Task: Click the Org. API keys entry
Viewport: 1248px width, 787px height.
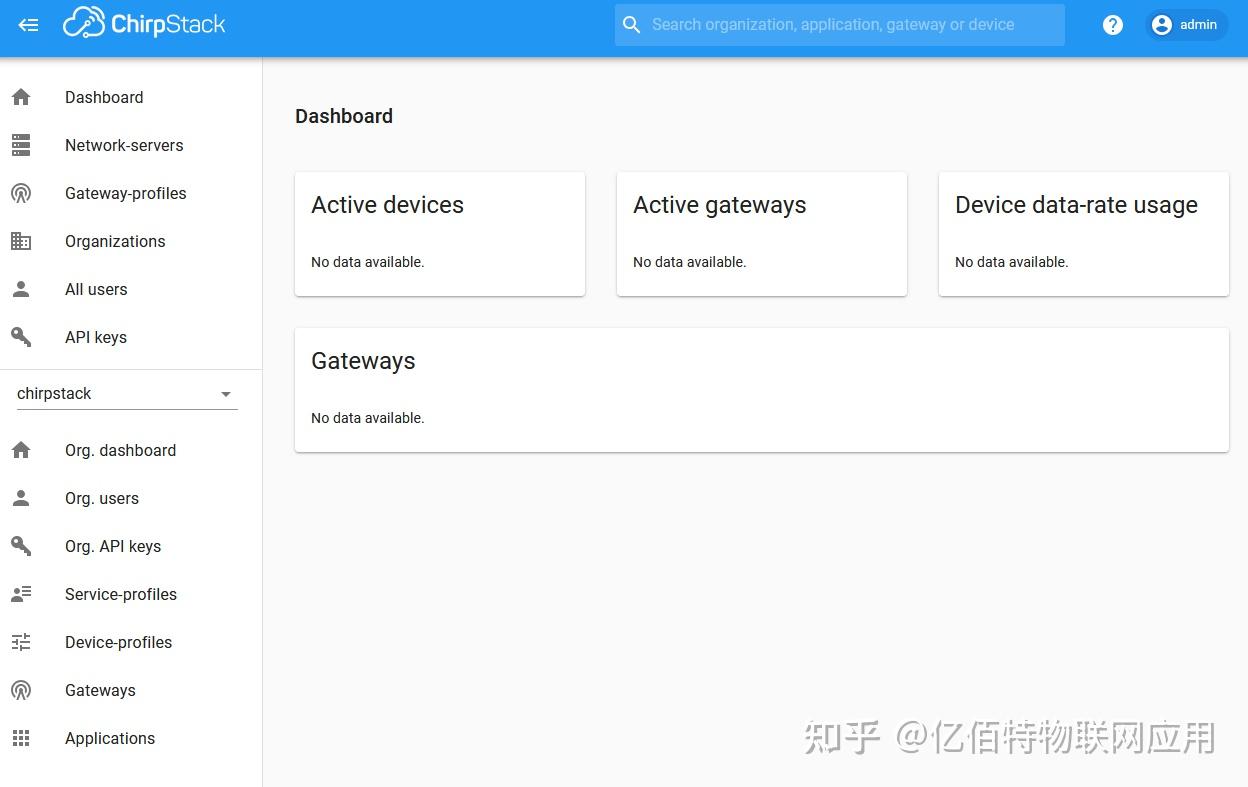Action: coord(113,546)
